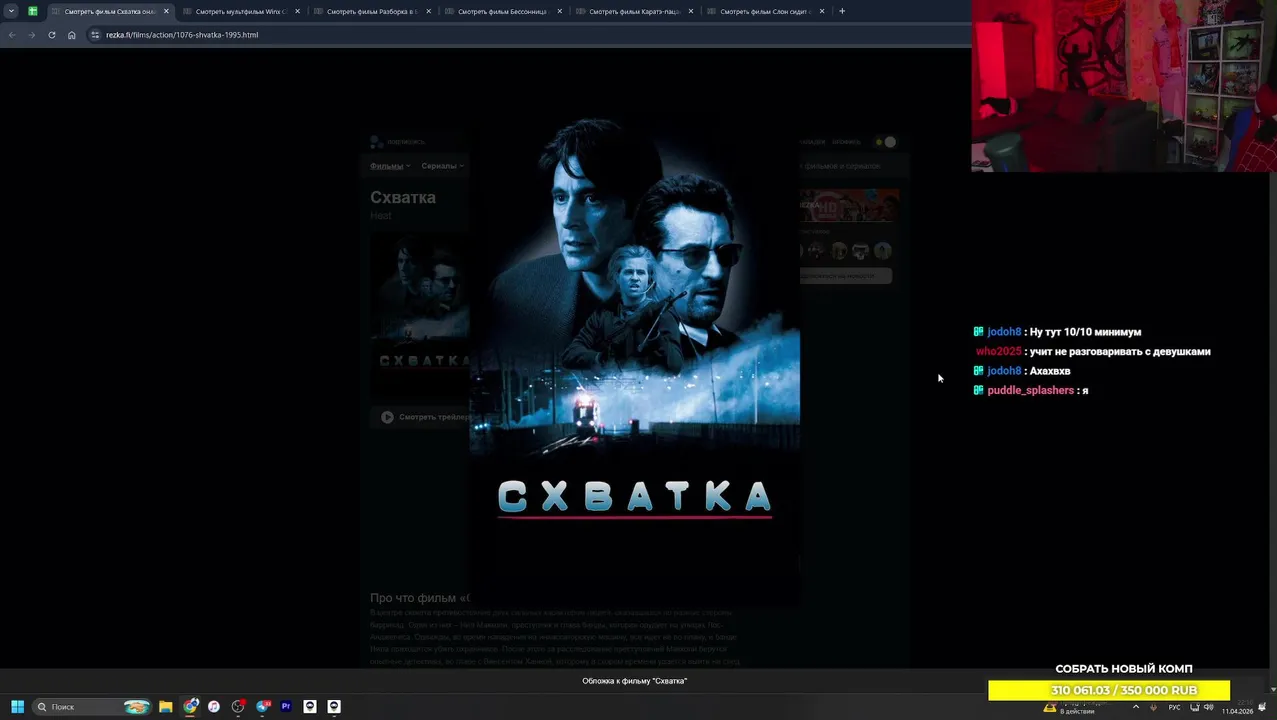The height and width of the screenshot is (720, 1277).
Task: Toggle the site theme switch
Action: pos(885,142)
